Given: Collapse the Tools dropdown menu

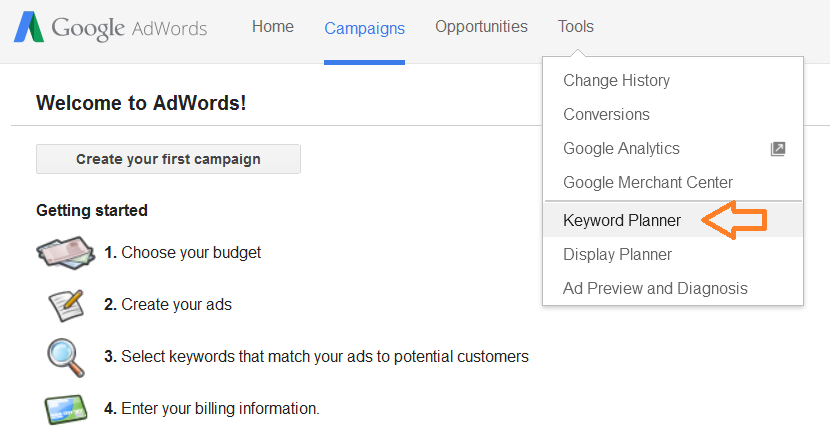Looking at the screenshot, I should pyautogui.click(x=576, y=26).
